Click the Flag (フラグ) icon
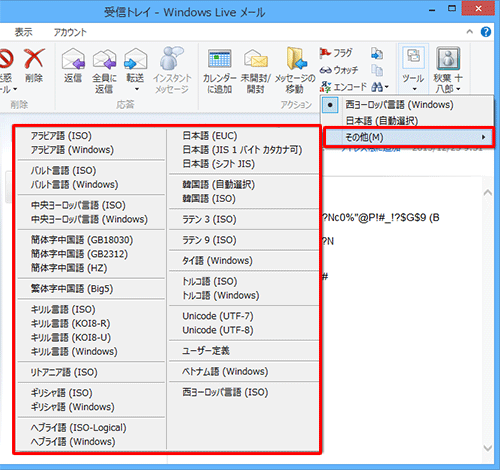This screenshot has height=470, width=500. pos(325,53)
